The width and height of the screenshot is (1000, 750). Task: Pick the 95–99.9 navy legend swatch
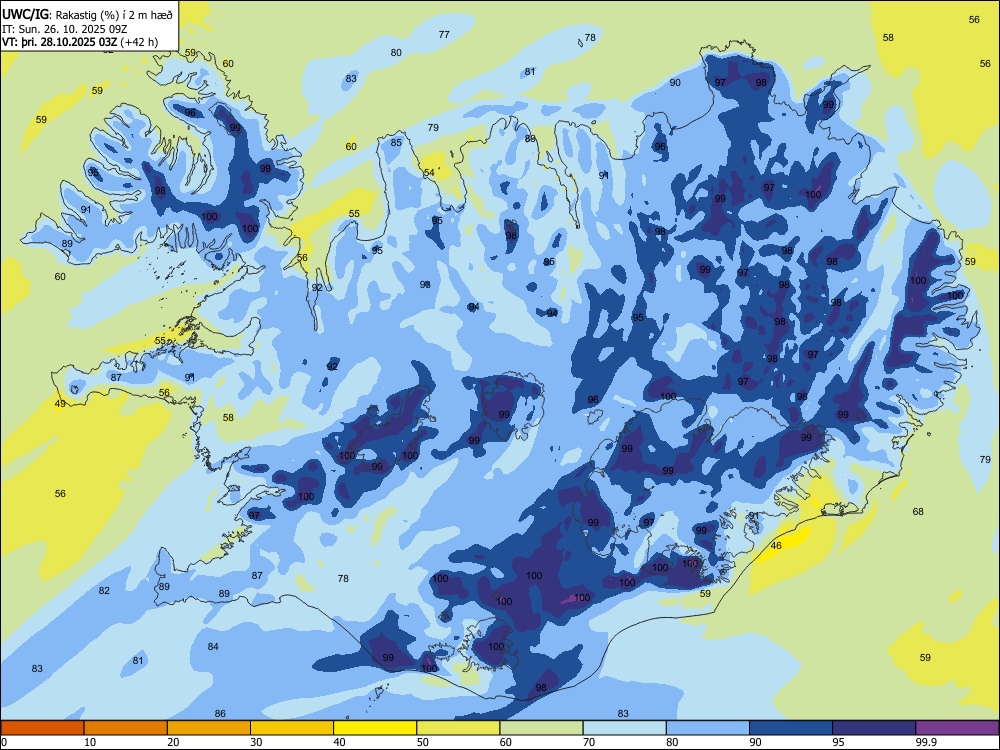[x=874, y=728]
